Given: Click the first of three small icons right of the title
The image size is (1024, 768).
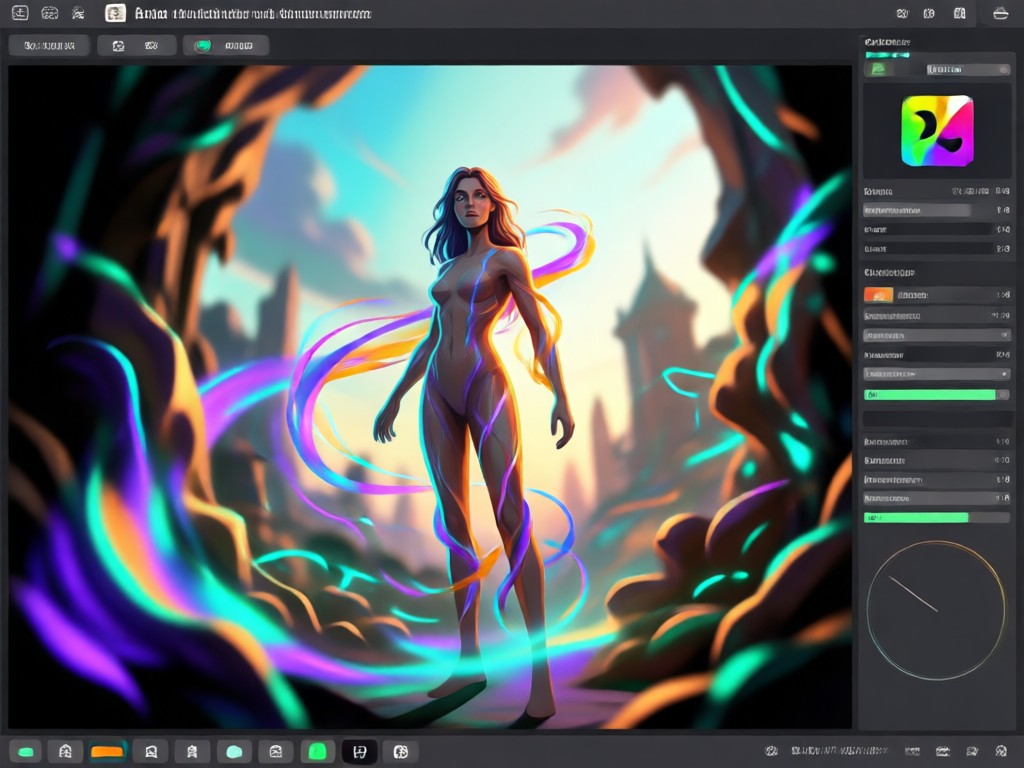Looking at the screenshot, I should pos(903,13).
